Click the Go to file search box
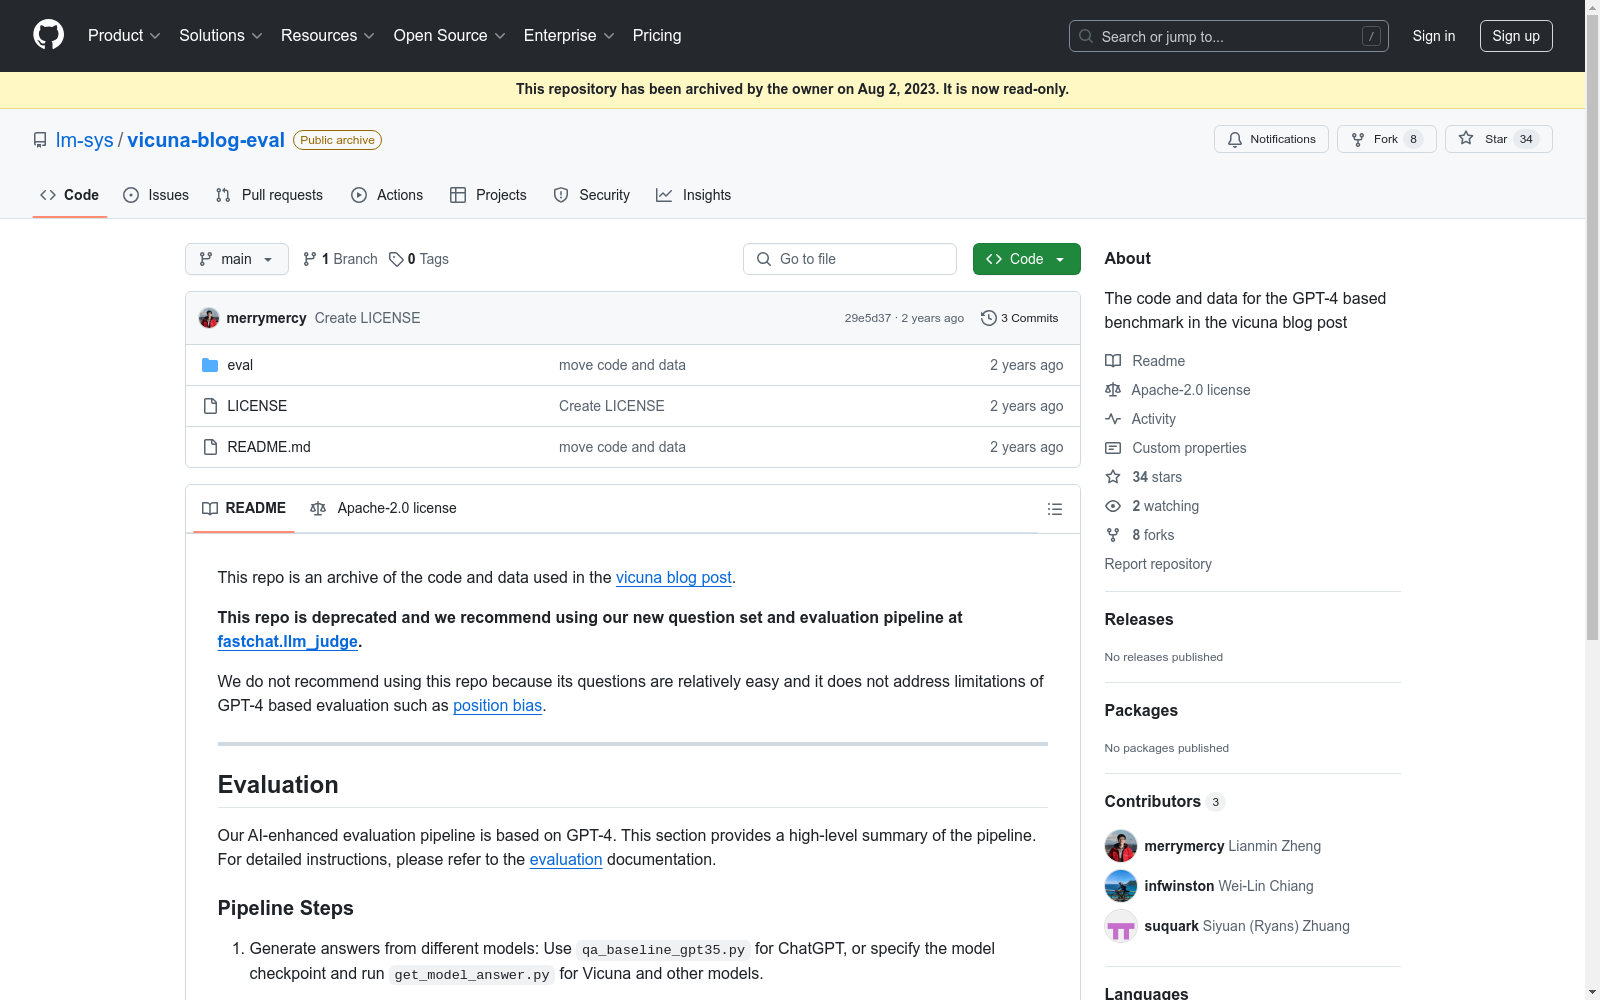 [850, 259]
